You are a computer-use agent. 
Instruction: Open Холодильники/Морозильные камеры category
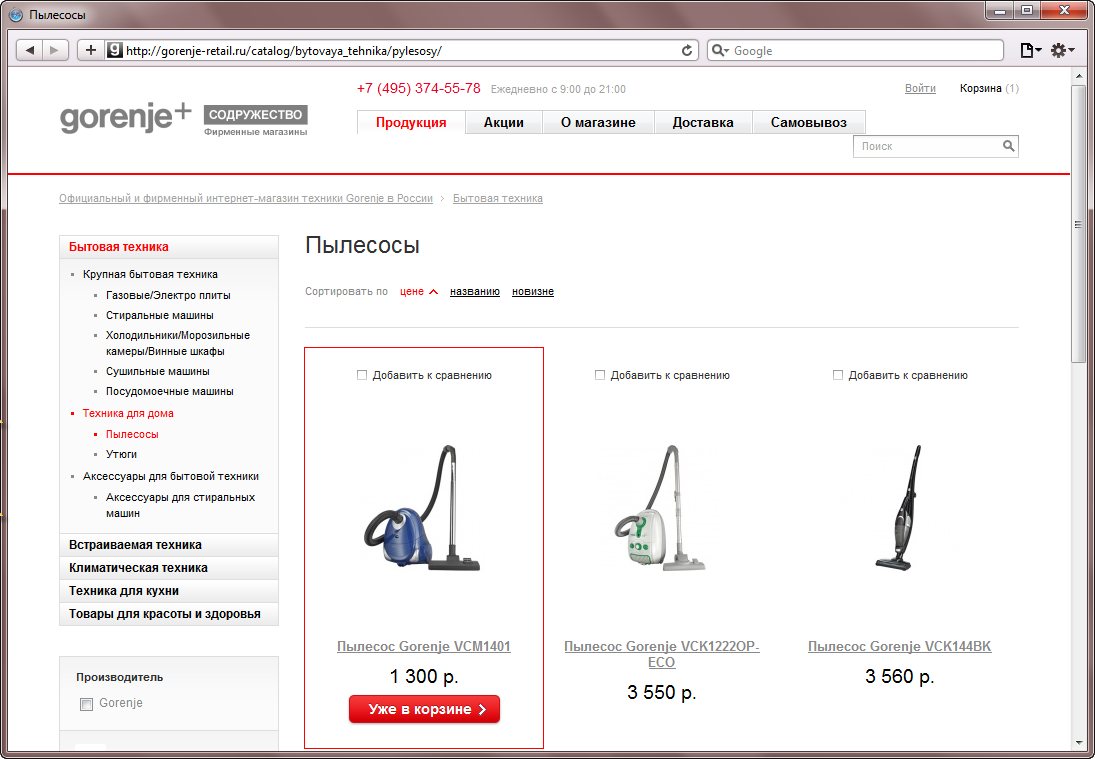pos(177,343)
